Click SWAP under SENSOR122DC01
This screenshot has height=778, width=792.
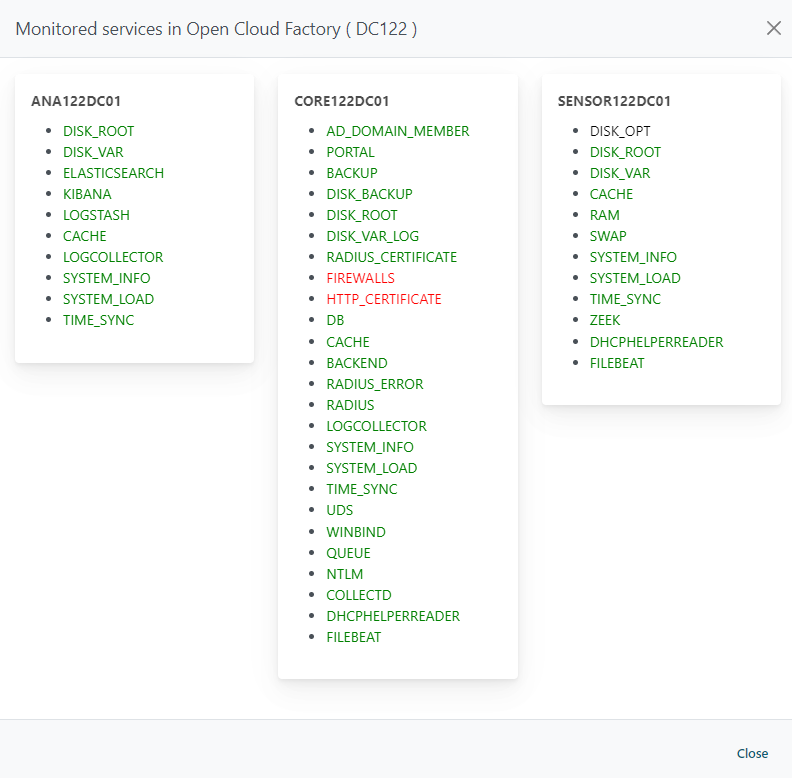tap(608, 236)
